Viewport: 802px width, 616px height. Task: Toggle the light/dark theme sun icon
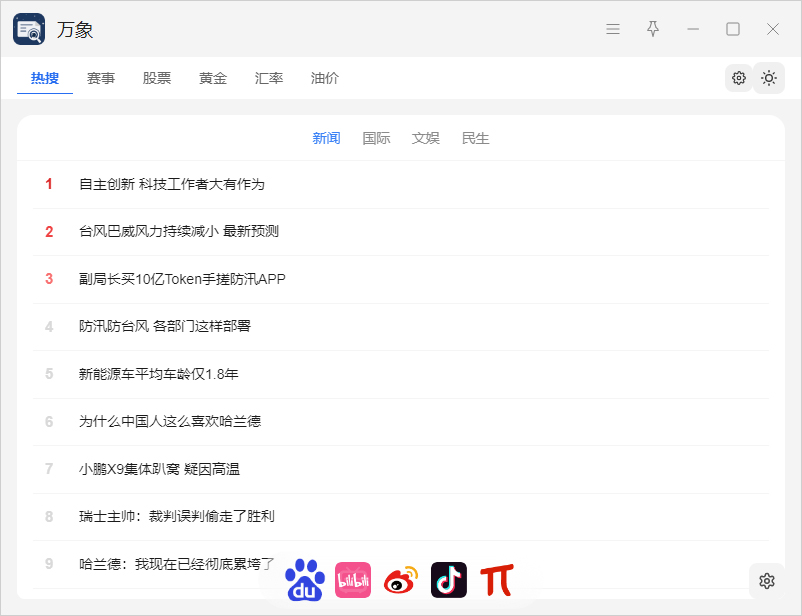pos(769,78)
